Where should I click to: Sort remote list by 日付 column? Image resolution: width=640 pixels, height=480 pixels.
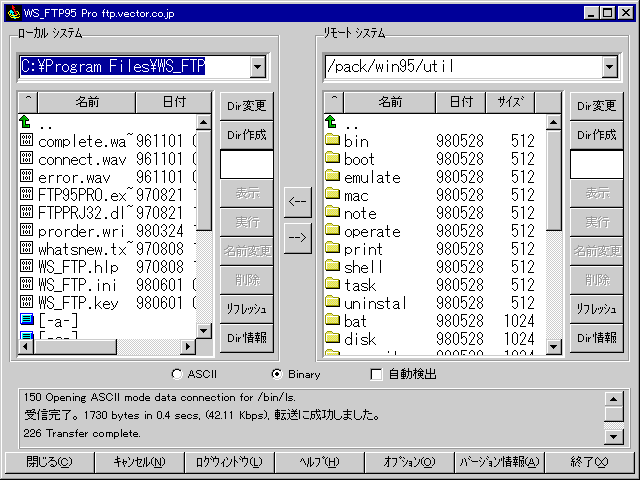pyautogui.click(x=461, y=102)
